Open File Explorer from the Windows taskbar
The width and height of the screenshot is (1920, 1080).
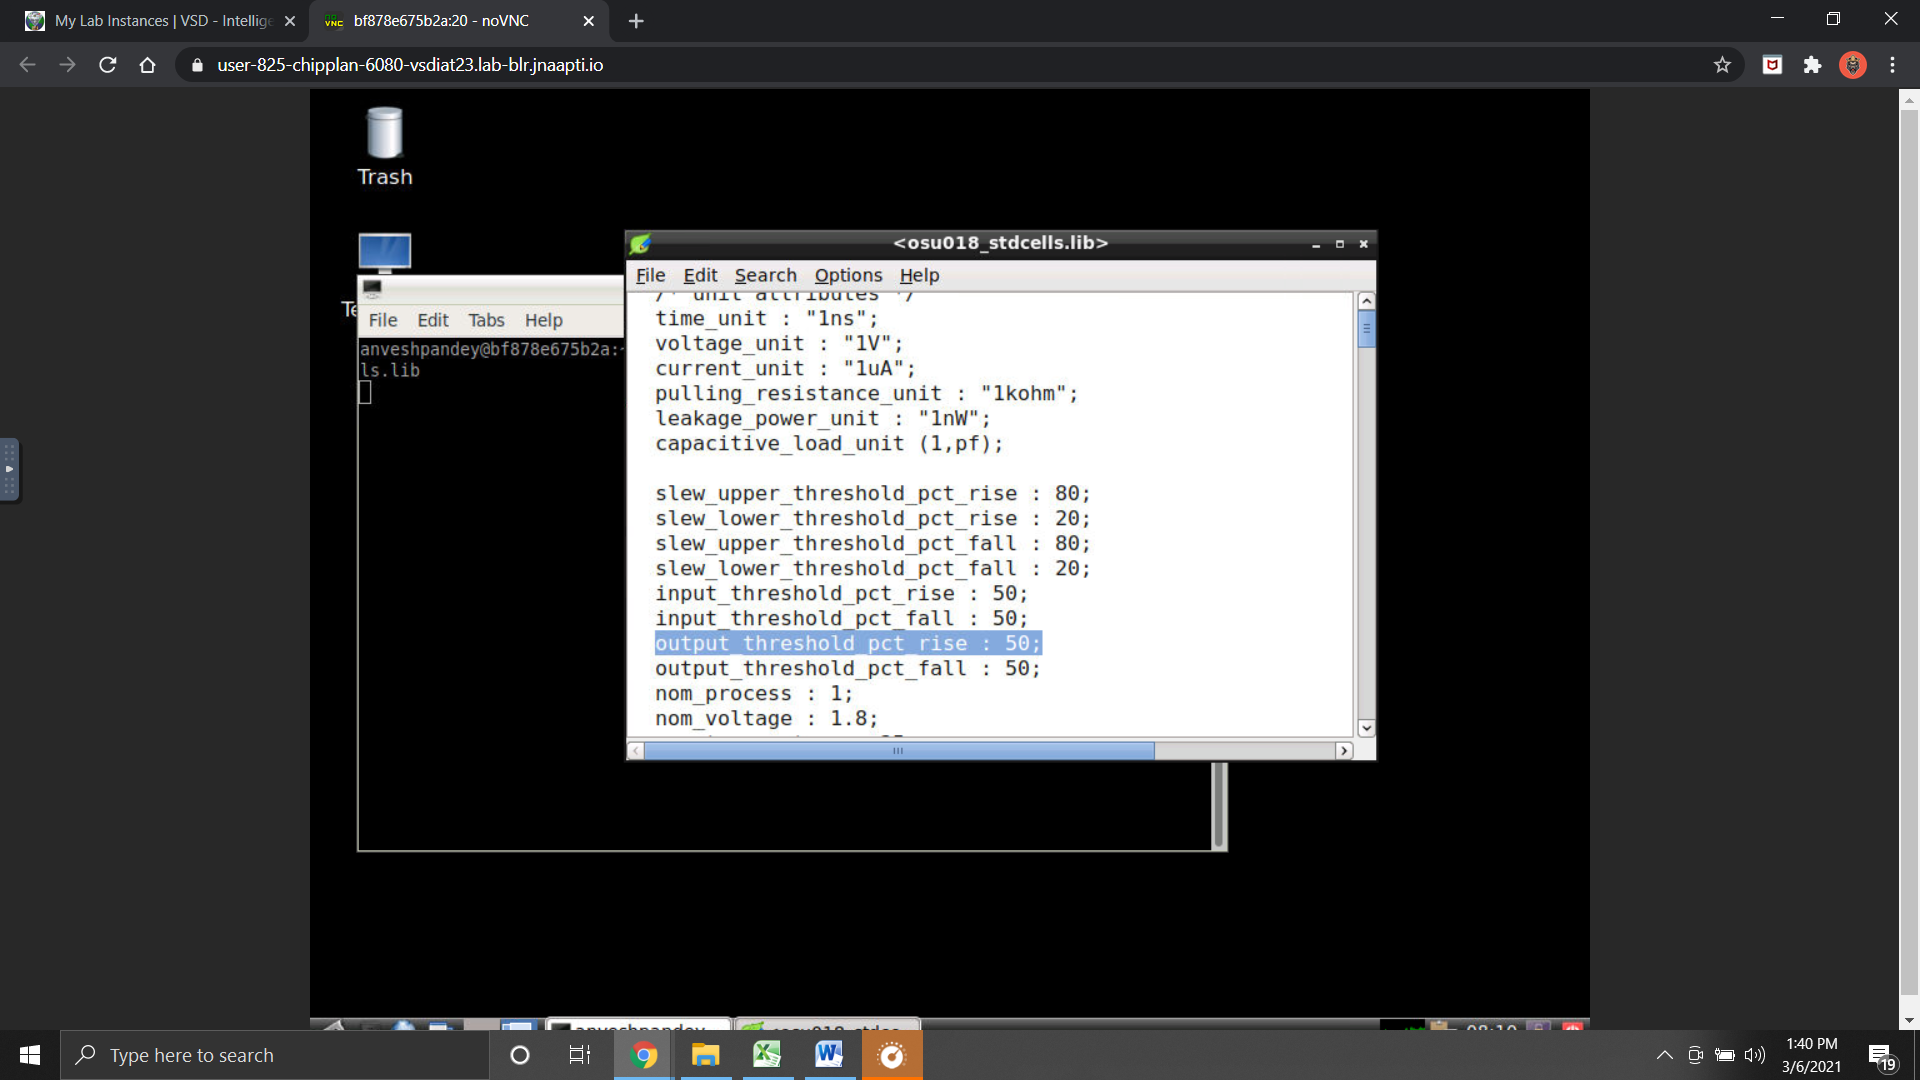click(704, 1055)
